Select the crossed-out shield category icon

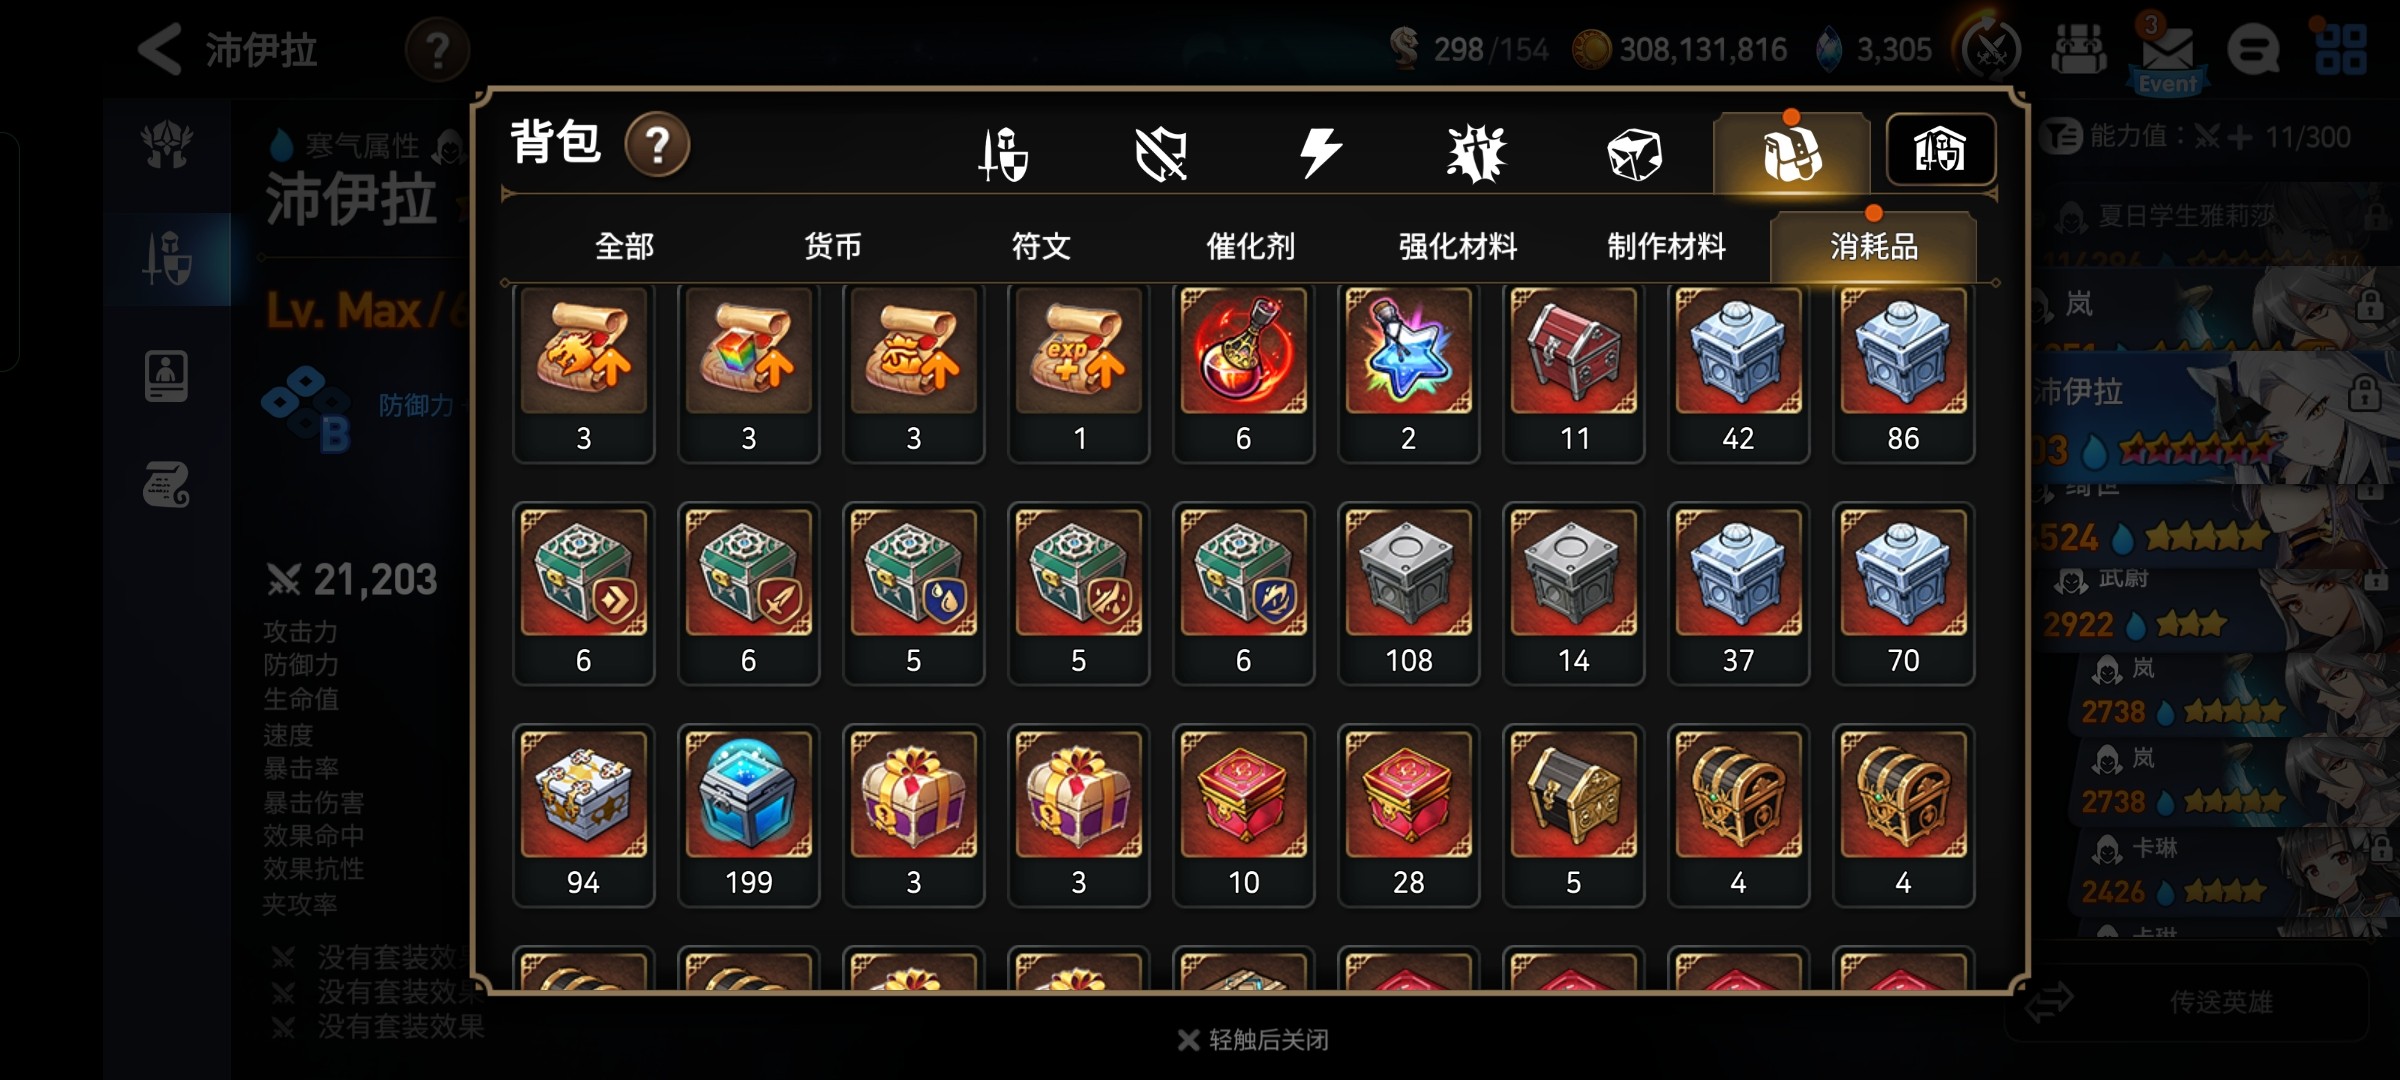[x=1161, y=154]
